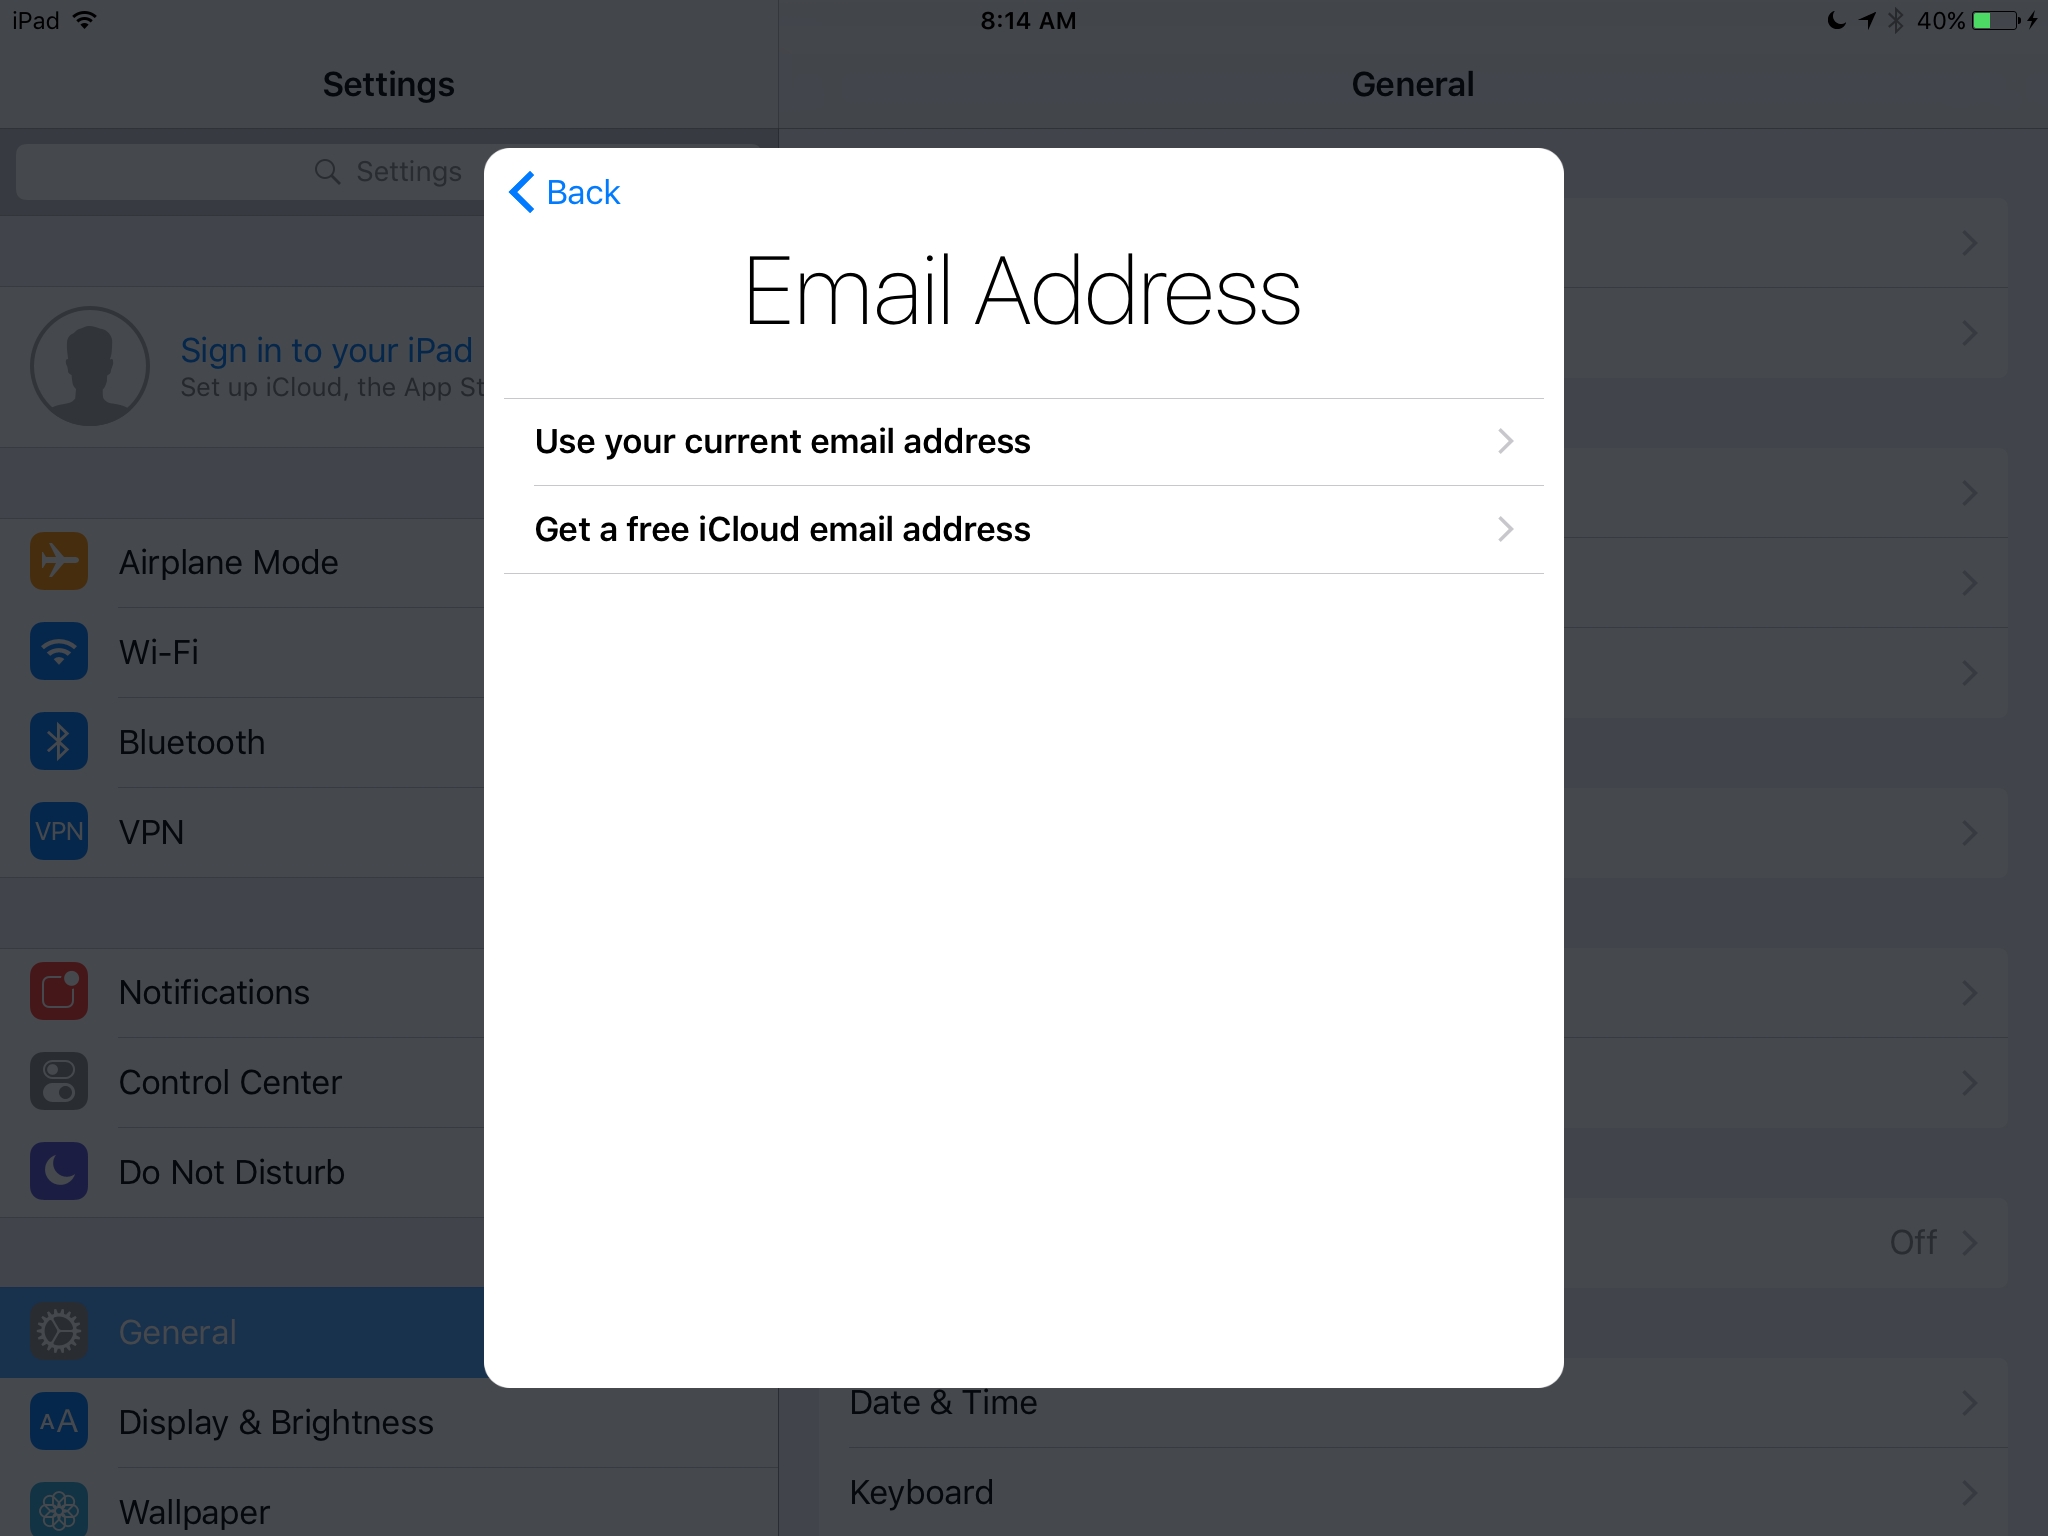This screenshot has width=2048, height=1536.
Task: Tap Back to return to previous screen
Action: click(x=564, y=192)
